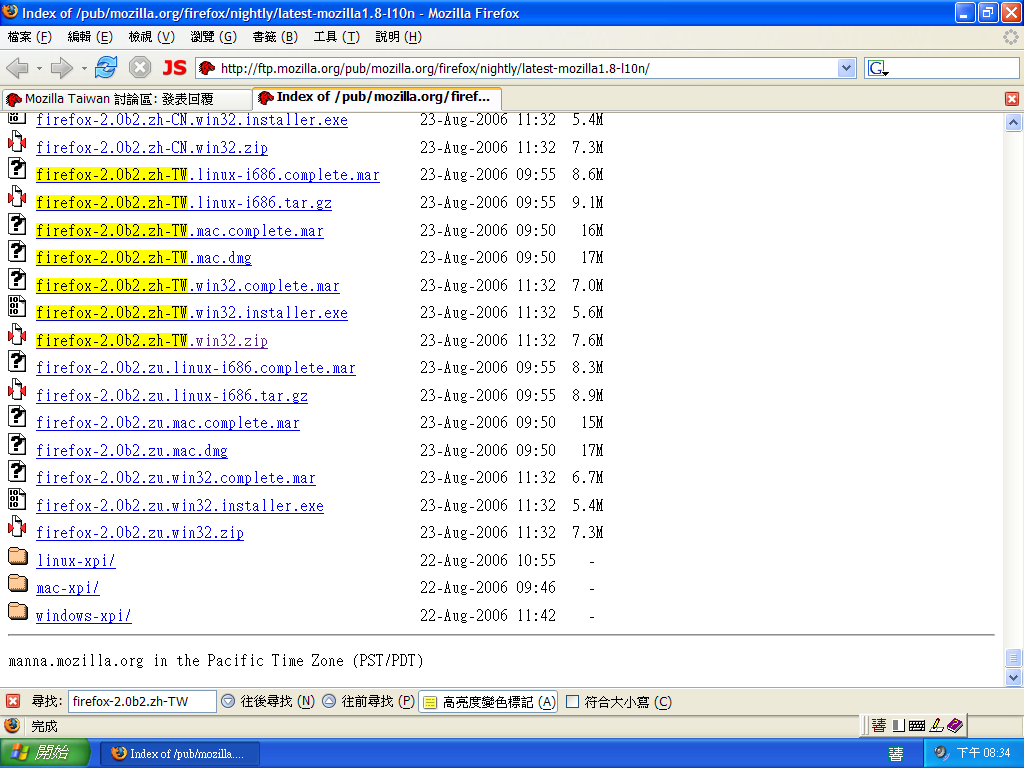Click the 往後尋找 (N) find next button

click(268, 702)
